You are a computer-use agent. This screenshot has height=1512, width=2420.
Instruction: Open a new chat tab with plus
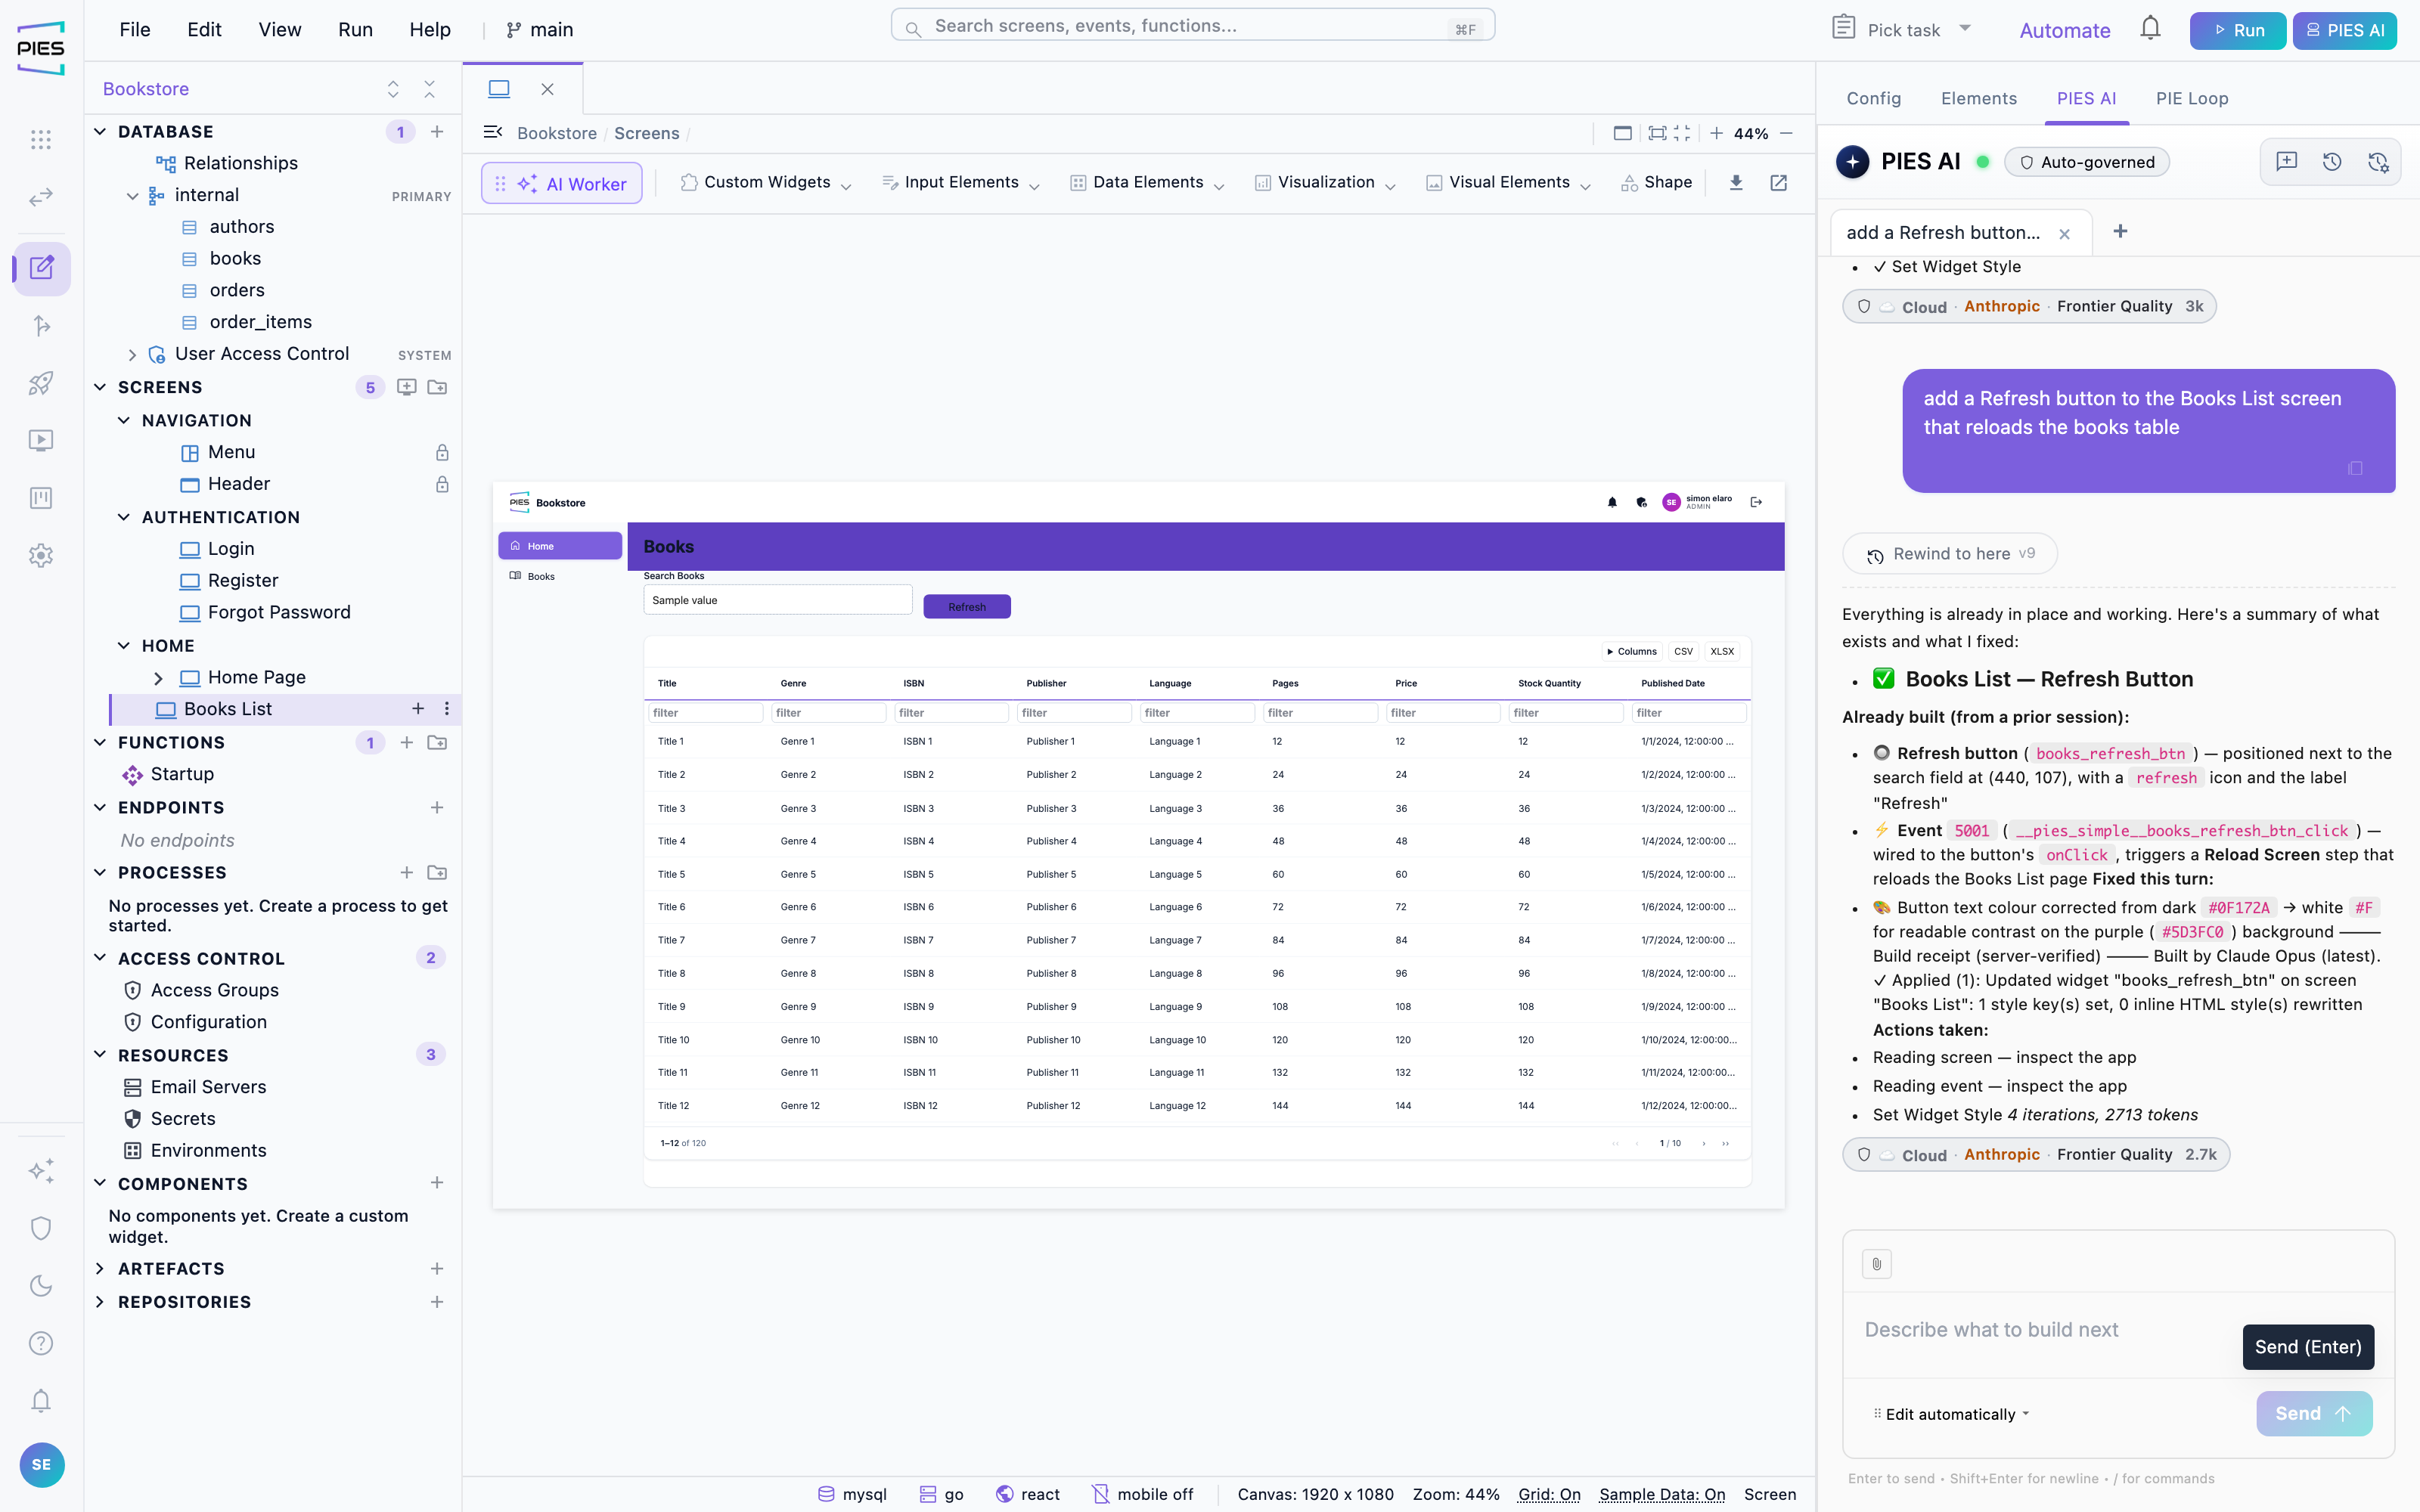[2120, 232]
